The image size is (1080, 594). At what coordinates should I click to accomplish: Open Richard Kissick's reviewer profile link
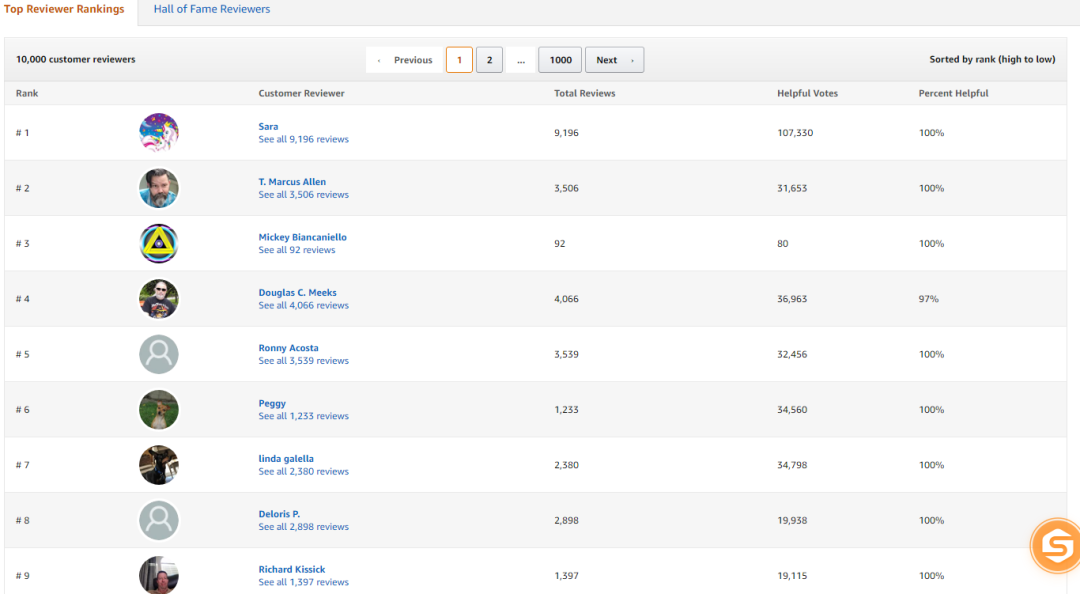(291, 569)
